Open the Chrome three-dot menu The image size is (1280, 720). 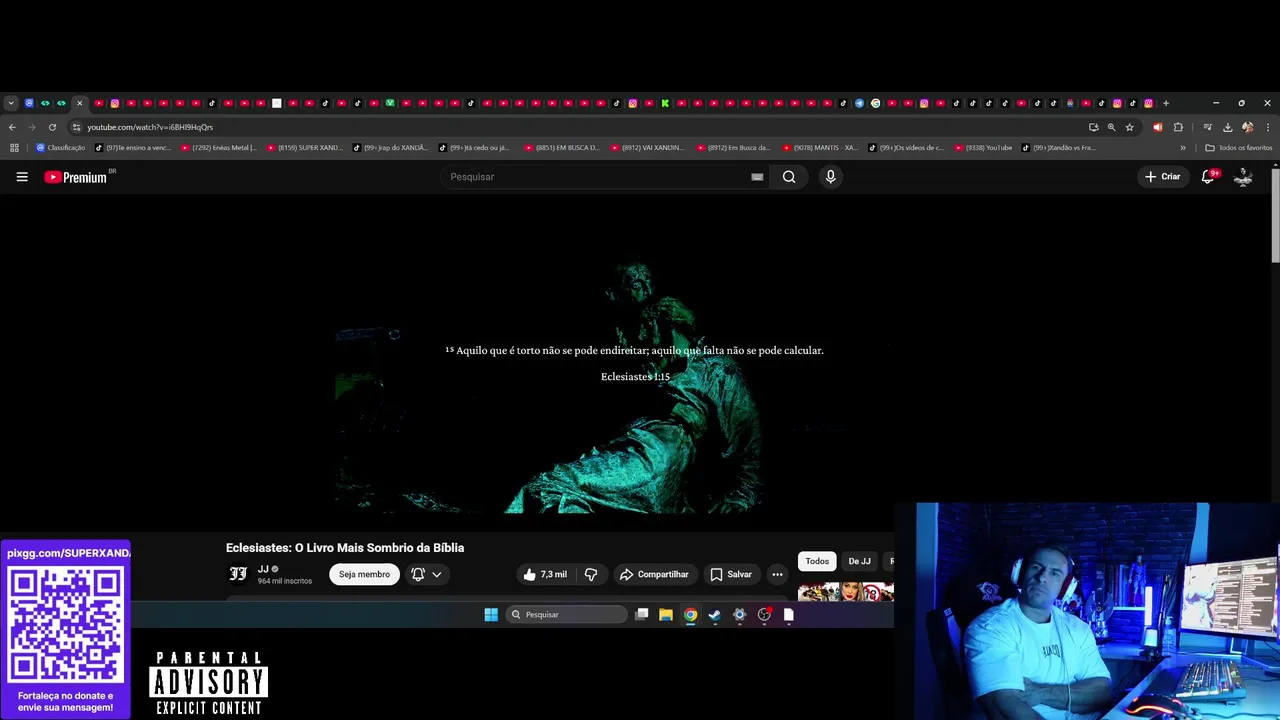pyautogui.click(x=1268, y=127)
